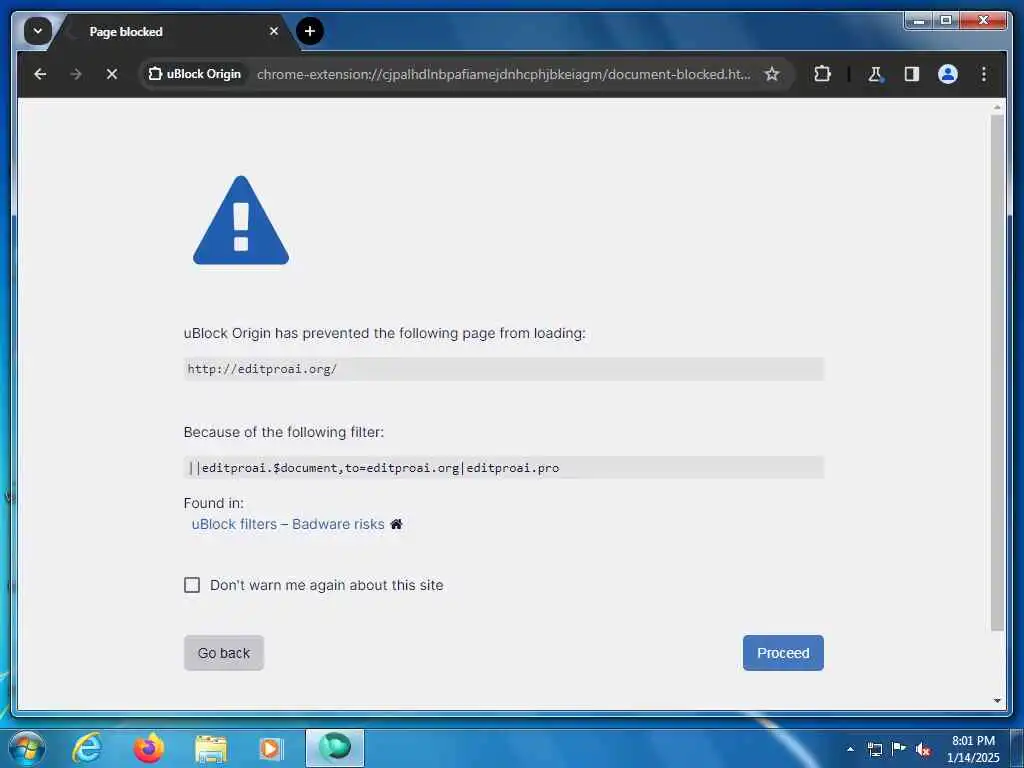Stop loading the page
The image size is (1024, 768).
pos(112,74)
